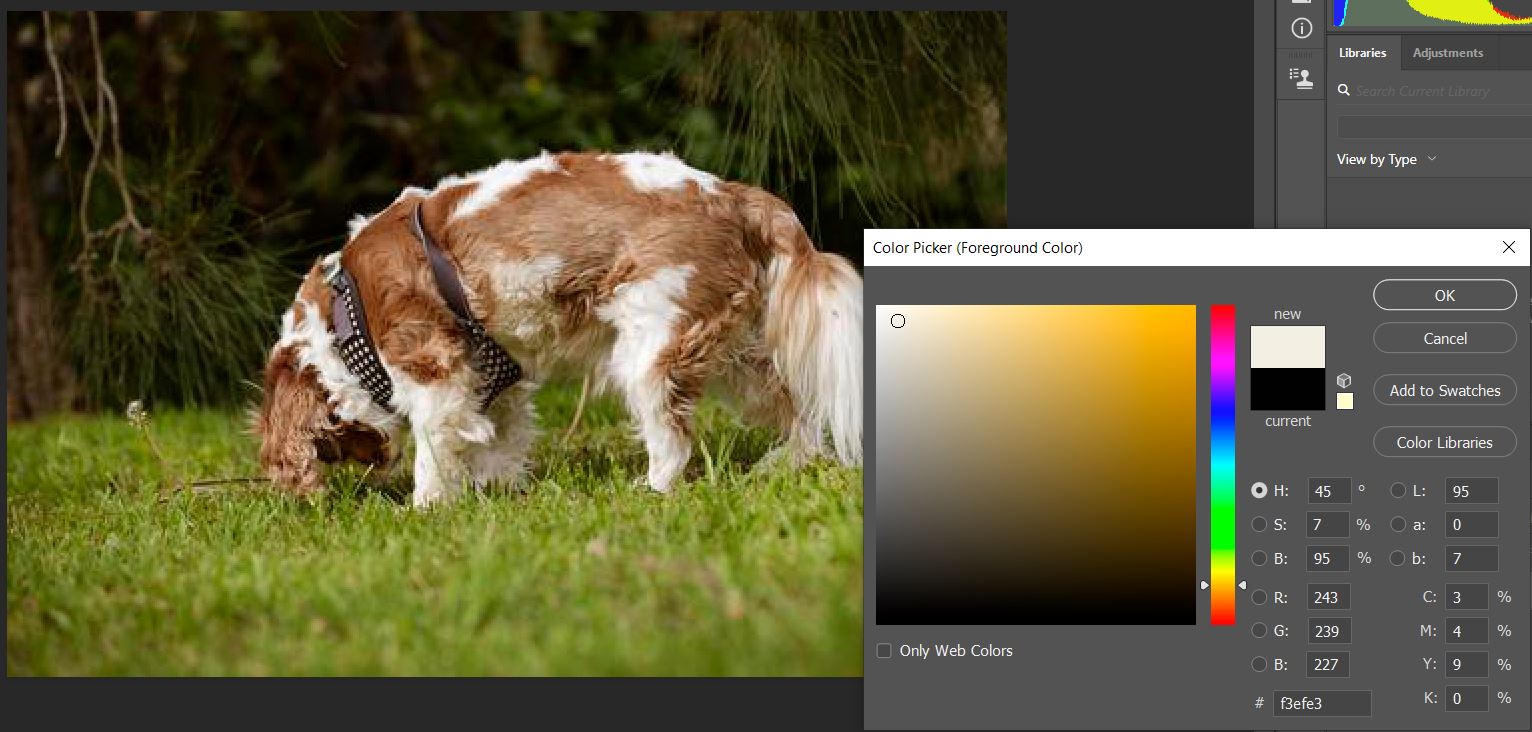This screenshot has height=732, width=1532.
Task: Select the S saturation radio button
Action: [1260, 524]
